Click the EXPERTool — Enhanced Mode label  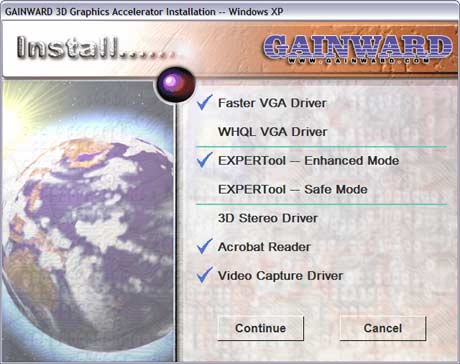pyautogui.click(x=308, y=160)
